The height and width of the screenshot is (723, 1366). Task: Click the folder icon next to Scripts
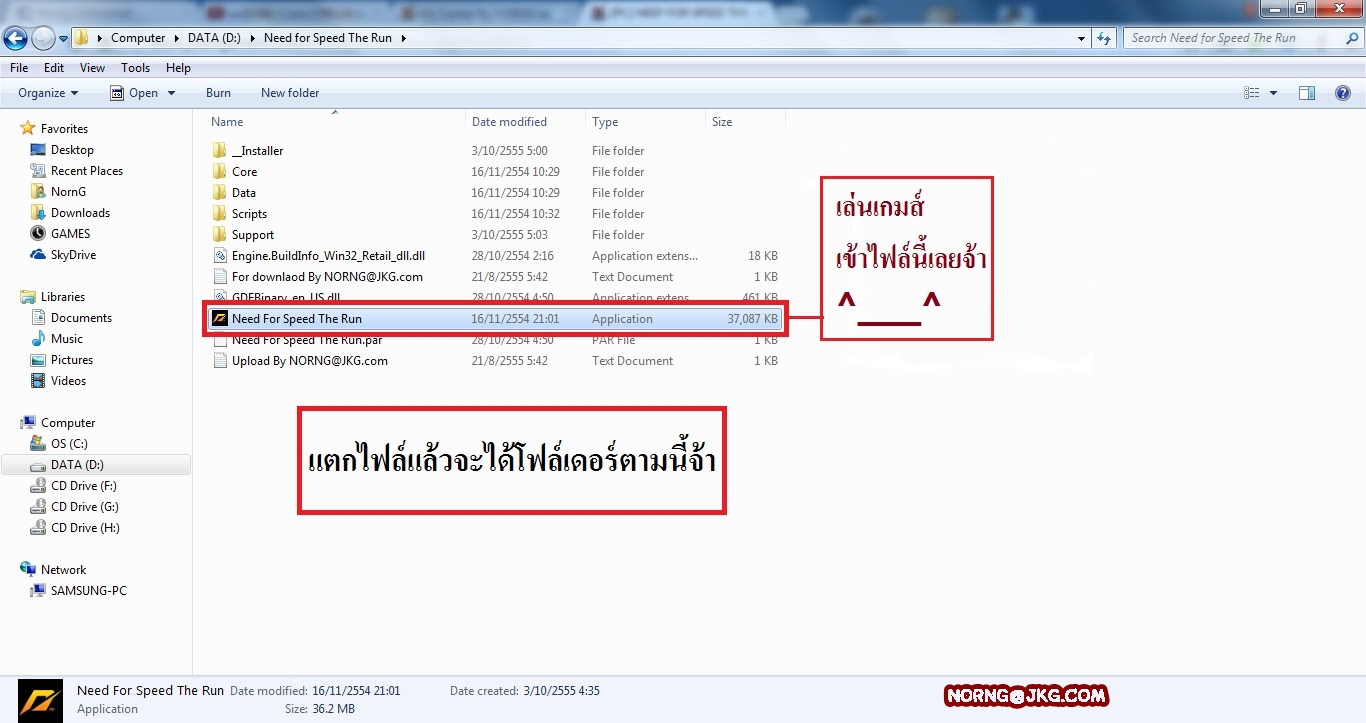click(220, 214)
